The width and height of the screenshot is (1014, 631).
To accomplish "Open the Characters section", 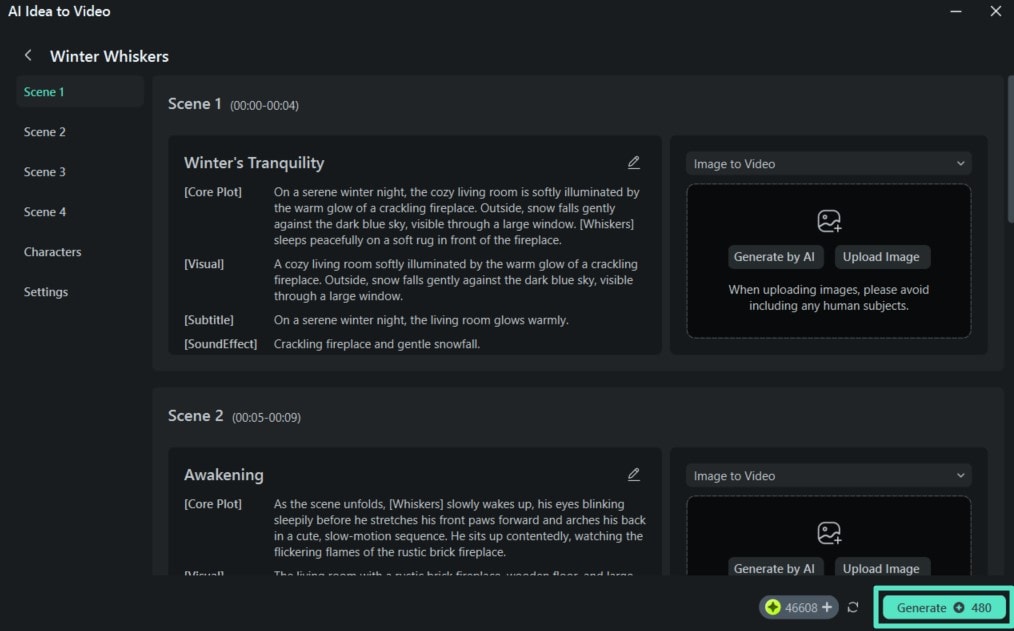I will tap(52, 252).
